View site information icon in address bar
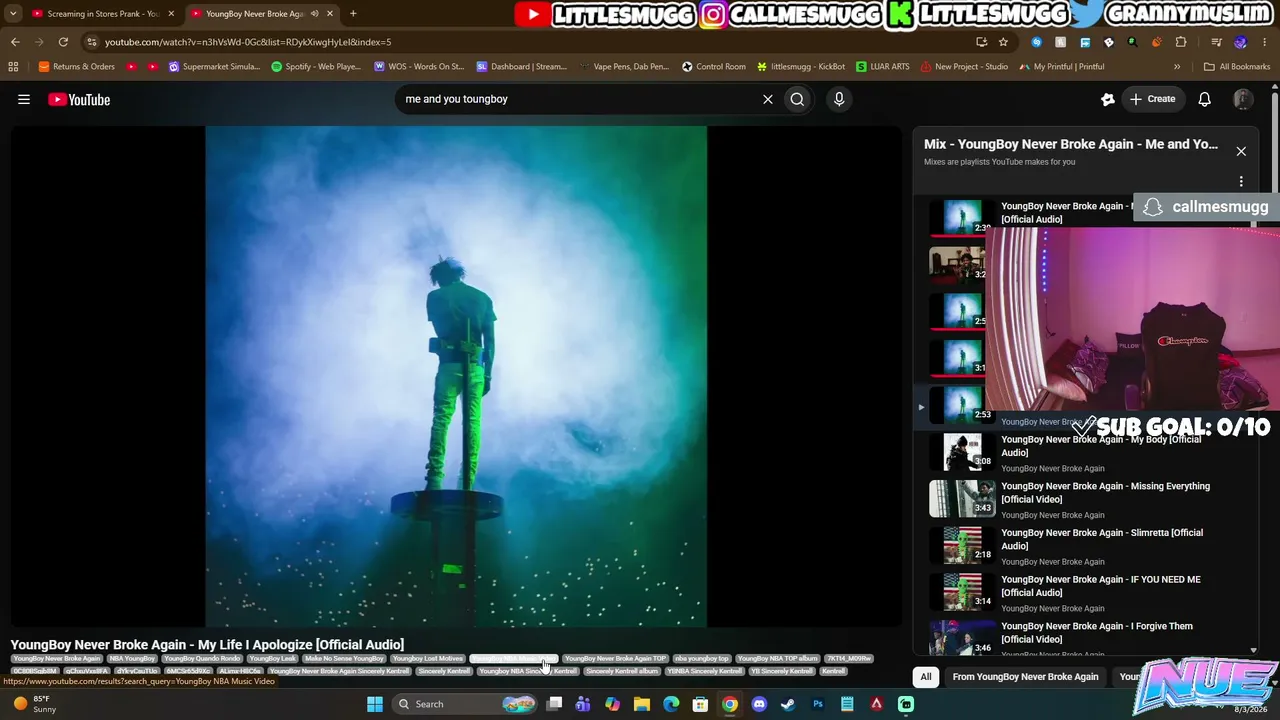The height and width of the screenshot is (720, 1280). [x=92, y=42]
